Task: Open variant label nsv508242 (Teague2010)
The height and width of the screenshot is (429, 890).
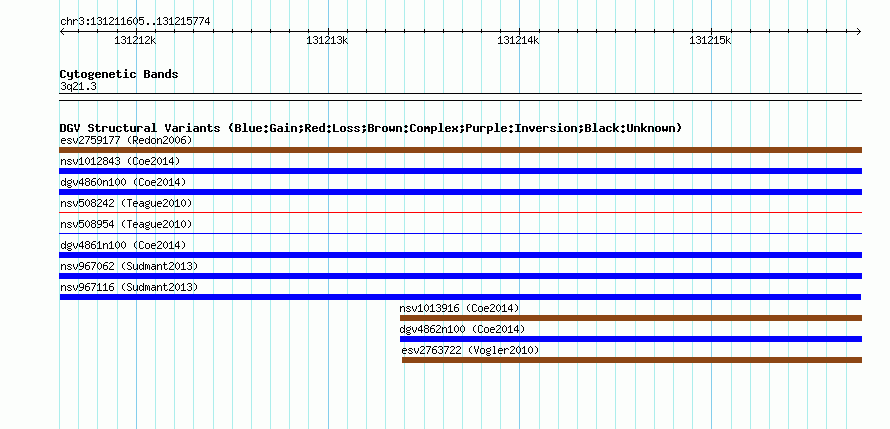Action: tap(126, 203)
